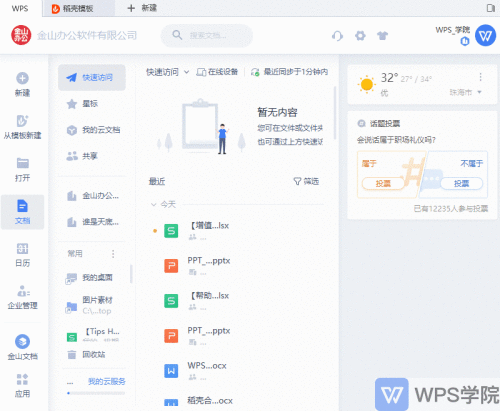Select the 文档 sidebar item

coord(22,212)
